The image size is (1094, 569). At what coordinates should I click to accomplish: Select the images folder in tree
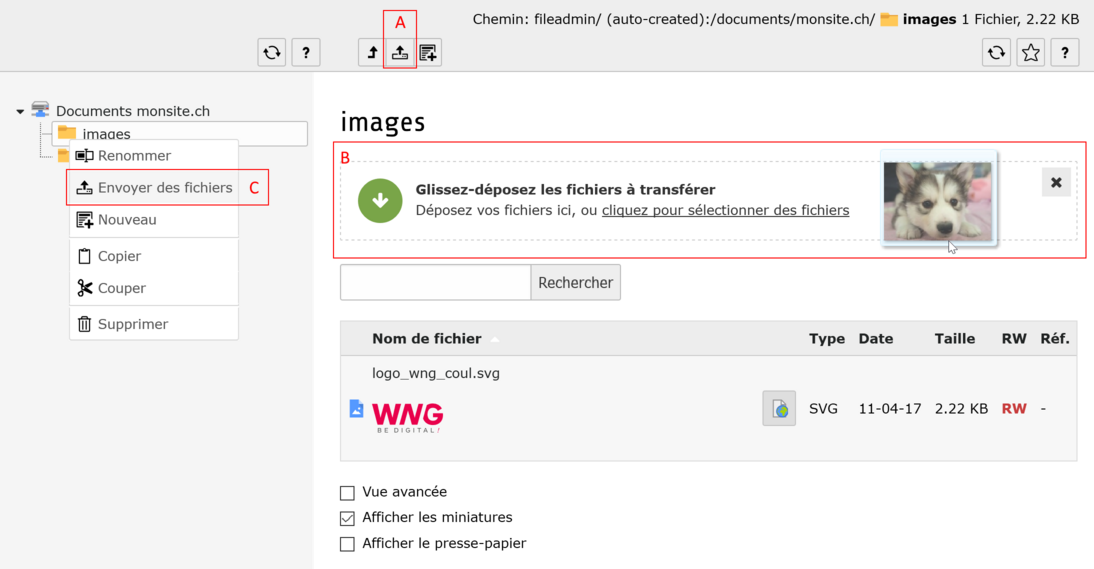tap(106, 134)
